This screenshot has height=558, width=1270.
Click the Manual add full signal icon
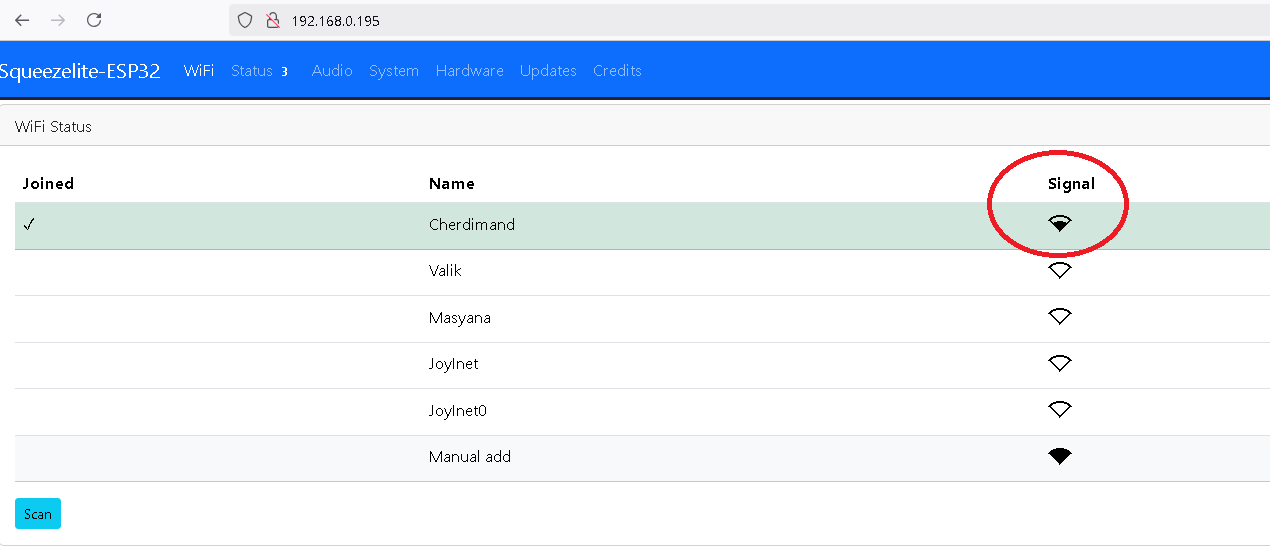point(1060,456)
